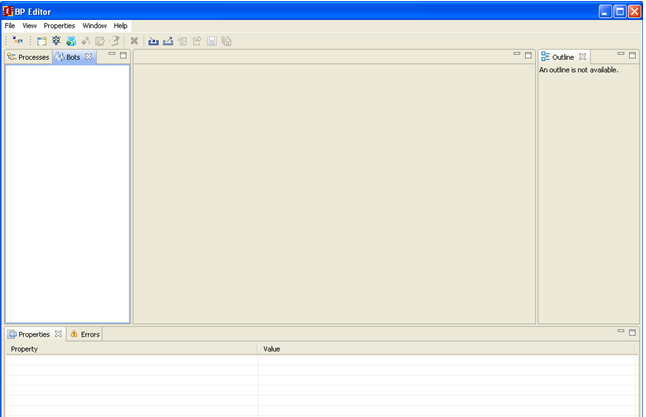Click the Property column header
This screenshot has width=646, height=417.
(x=132, y=349)
